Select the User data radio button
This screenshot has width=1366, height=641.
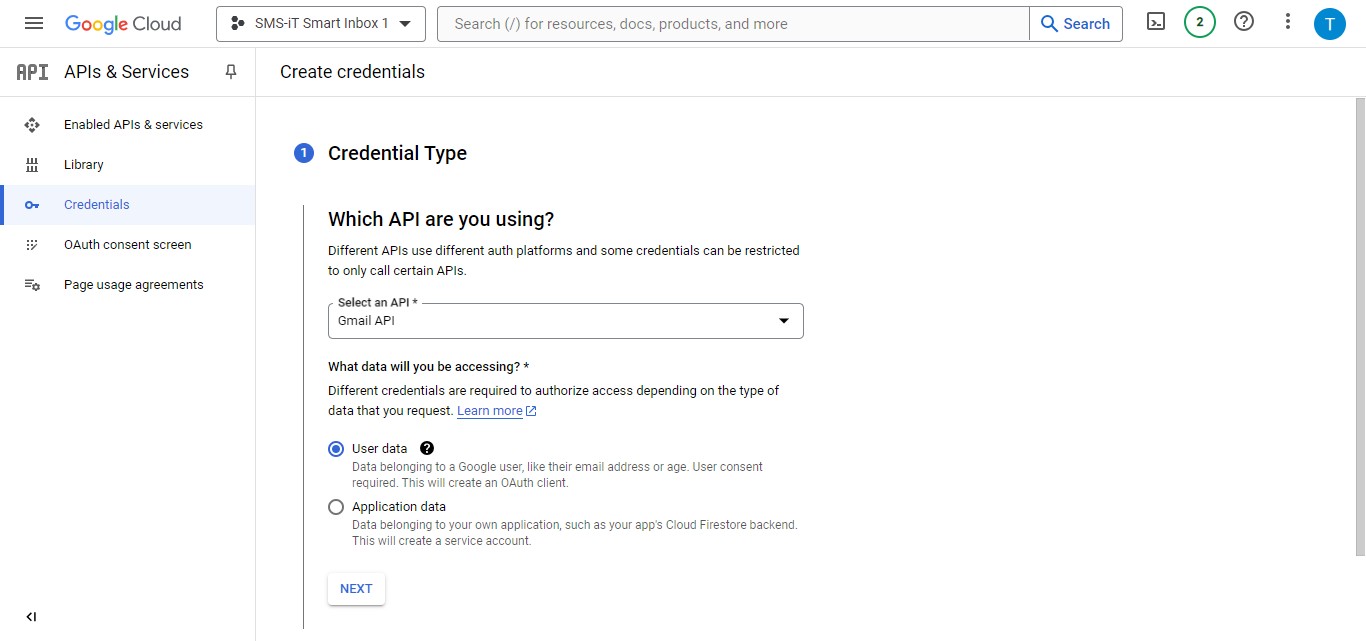pos(335,448)
